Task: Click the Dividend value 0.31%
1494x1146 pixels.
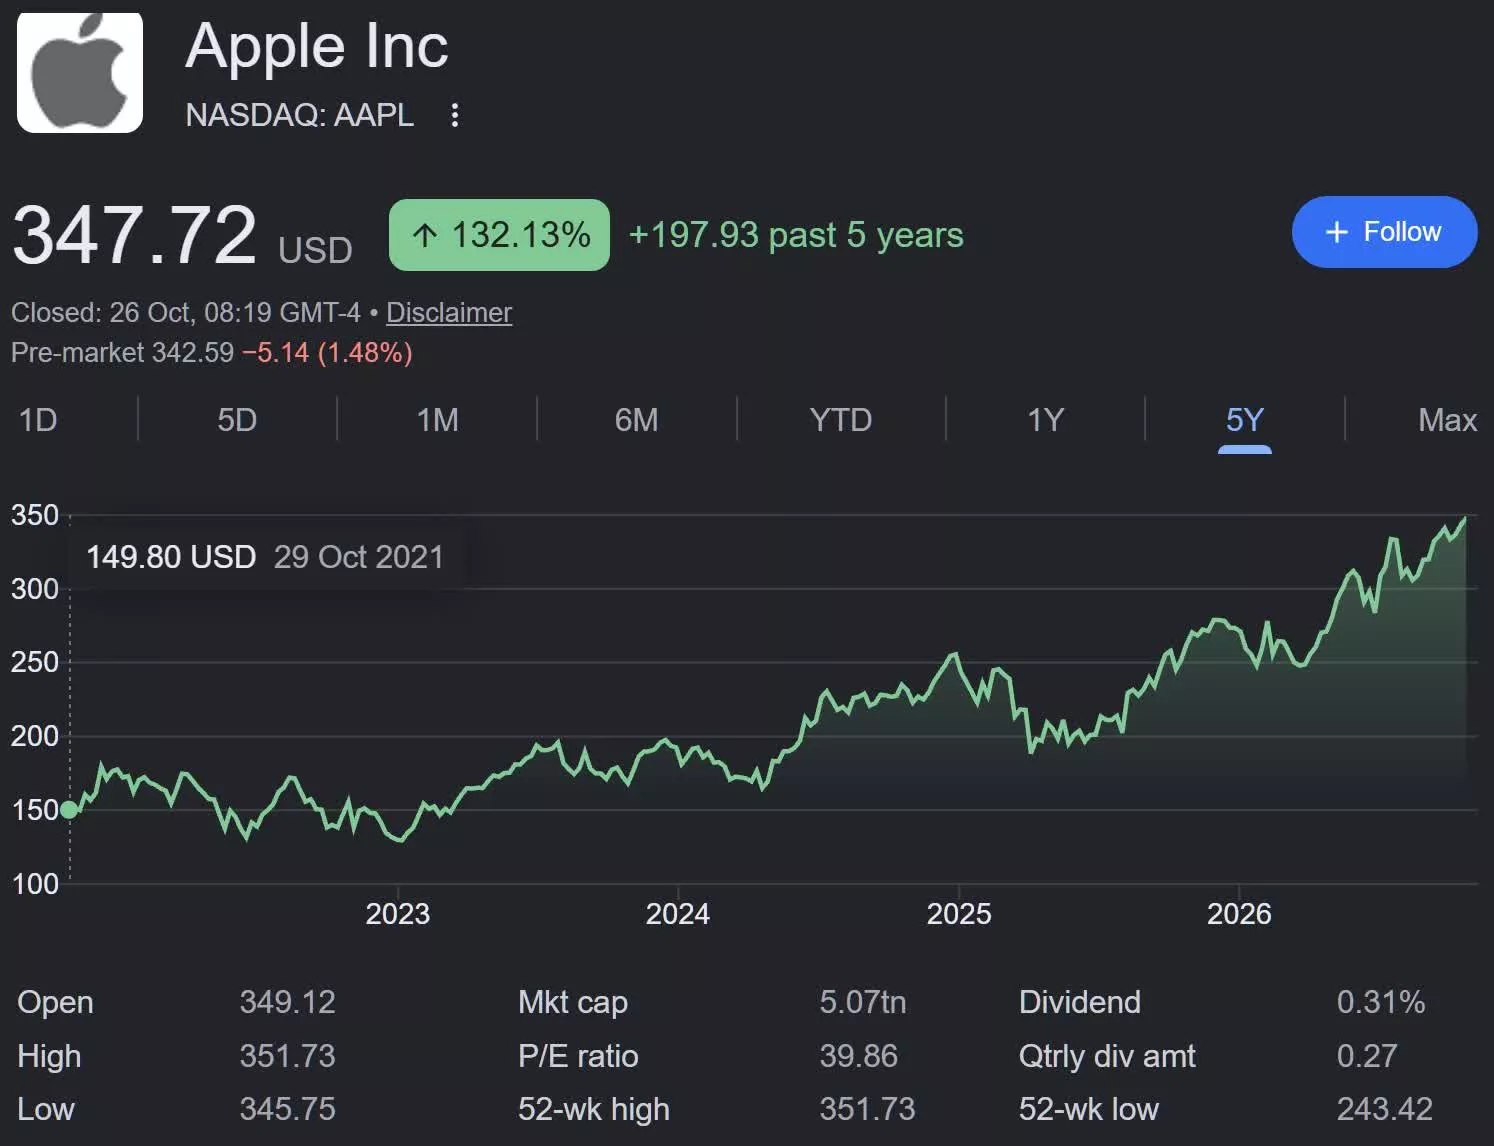Action: point(1381,1002)
